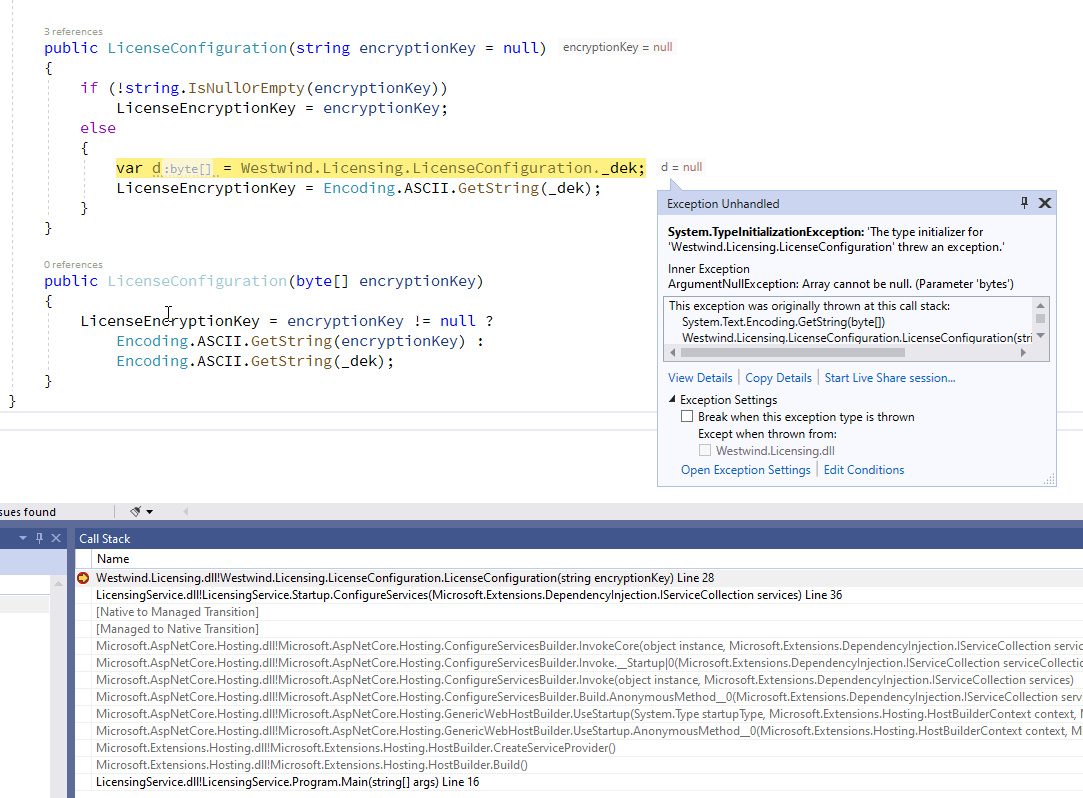
Task: Select the Call Stack panel tab
Action: (105, 538)
